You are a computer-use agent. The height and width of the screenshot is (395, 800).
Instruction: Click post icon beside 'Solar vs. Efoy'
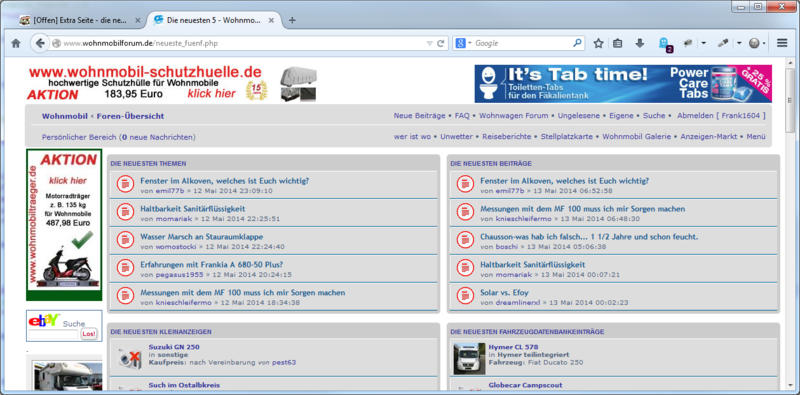click(x=465, y=295)
